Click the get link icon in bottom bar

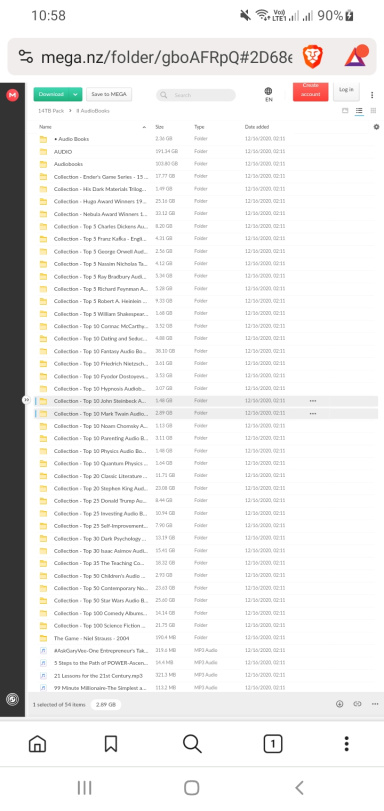coord(357,703)
